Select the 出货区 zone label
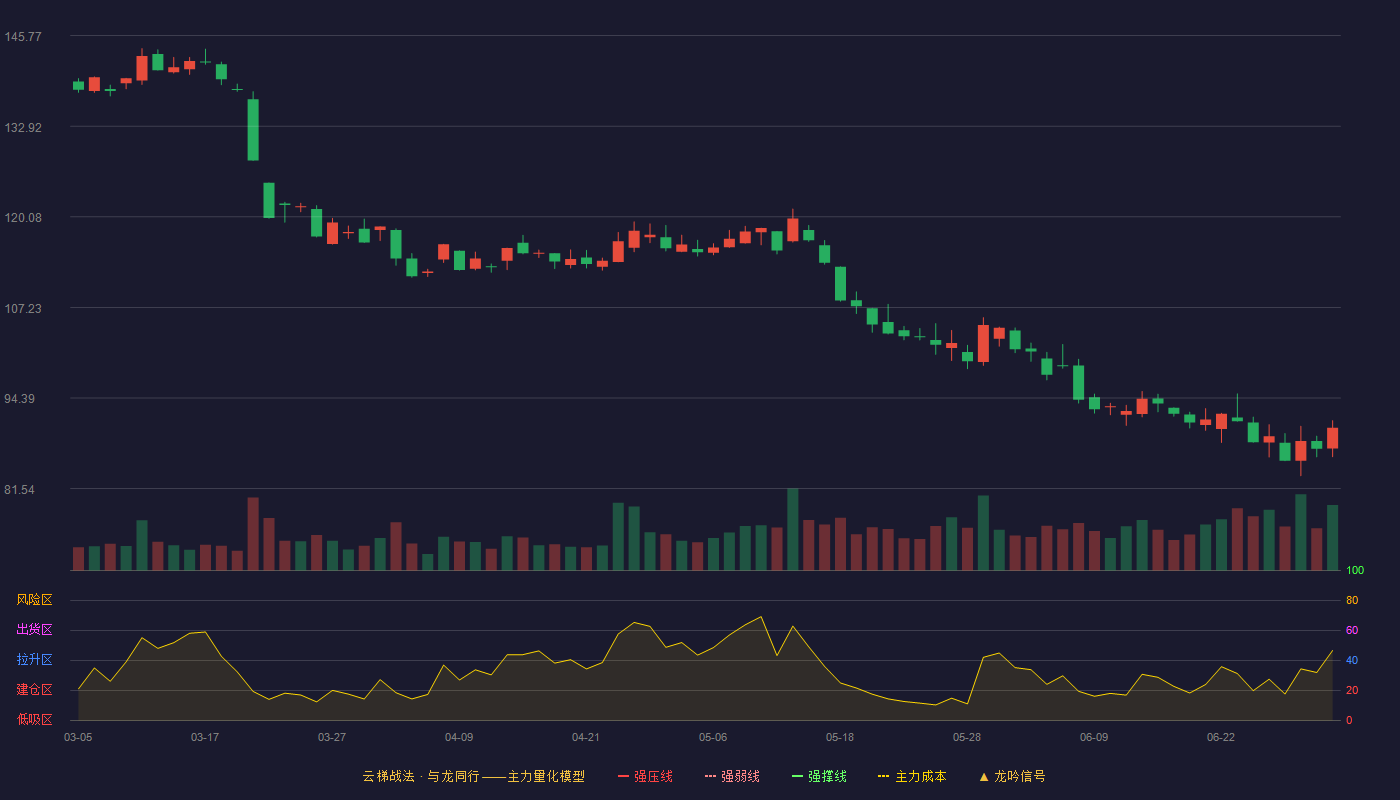 click(35, 630)
